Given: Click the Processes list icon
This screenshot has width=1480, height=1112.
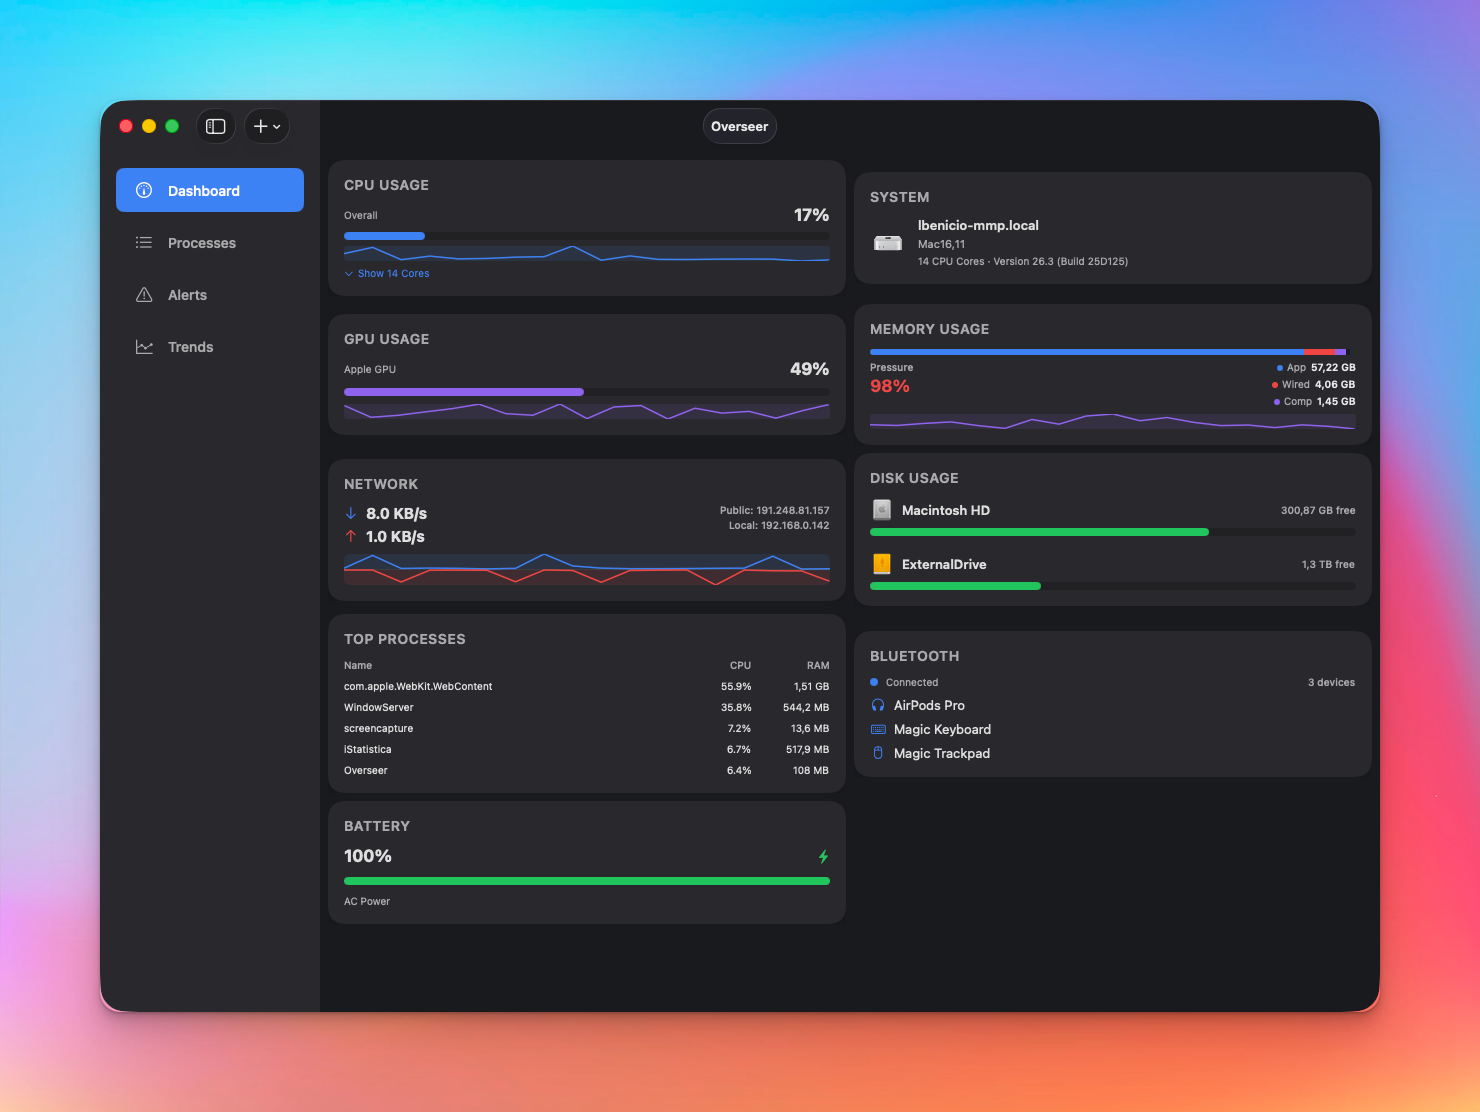Looking at the screenshot, I should tap(143, 242).
